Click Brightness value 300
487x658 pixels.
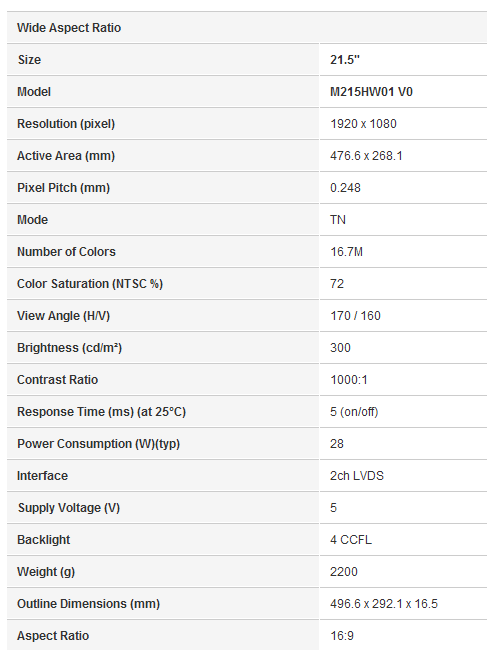pos(340,347)
